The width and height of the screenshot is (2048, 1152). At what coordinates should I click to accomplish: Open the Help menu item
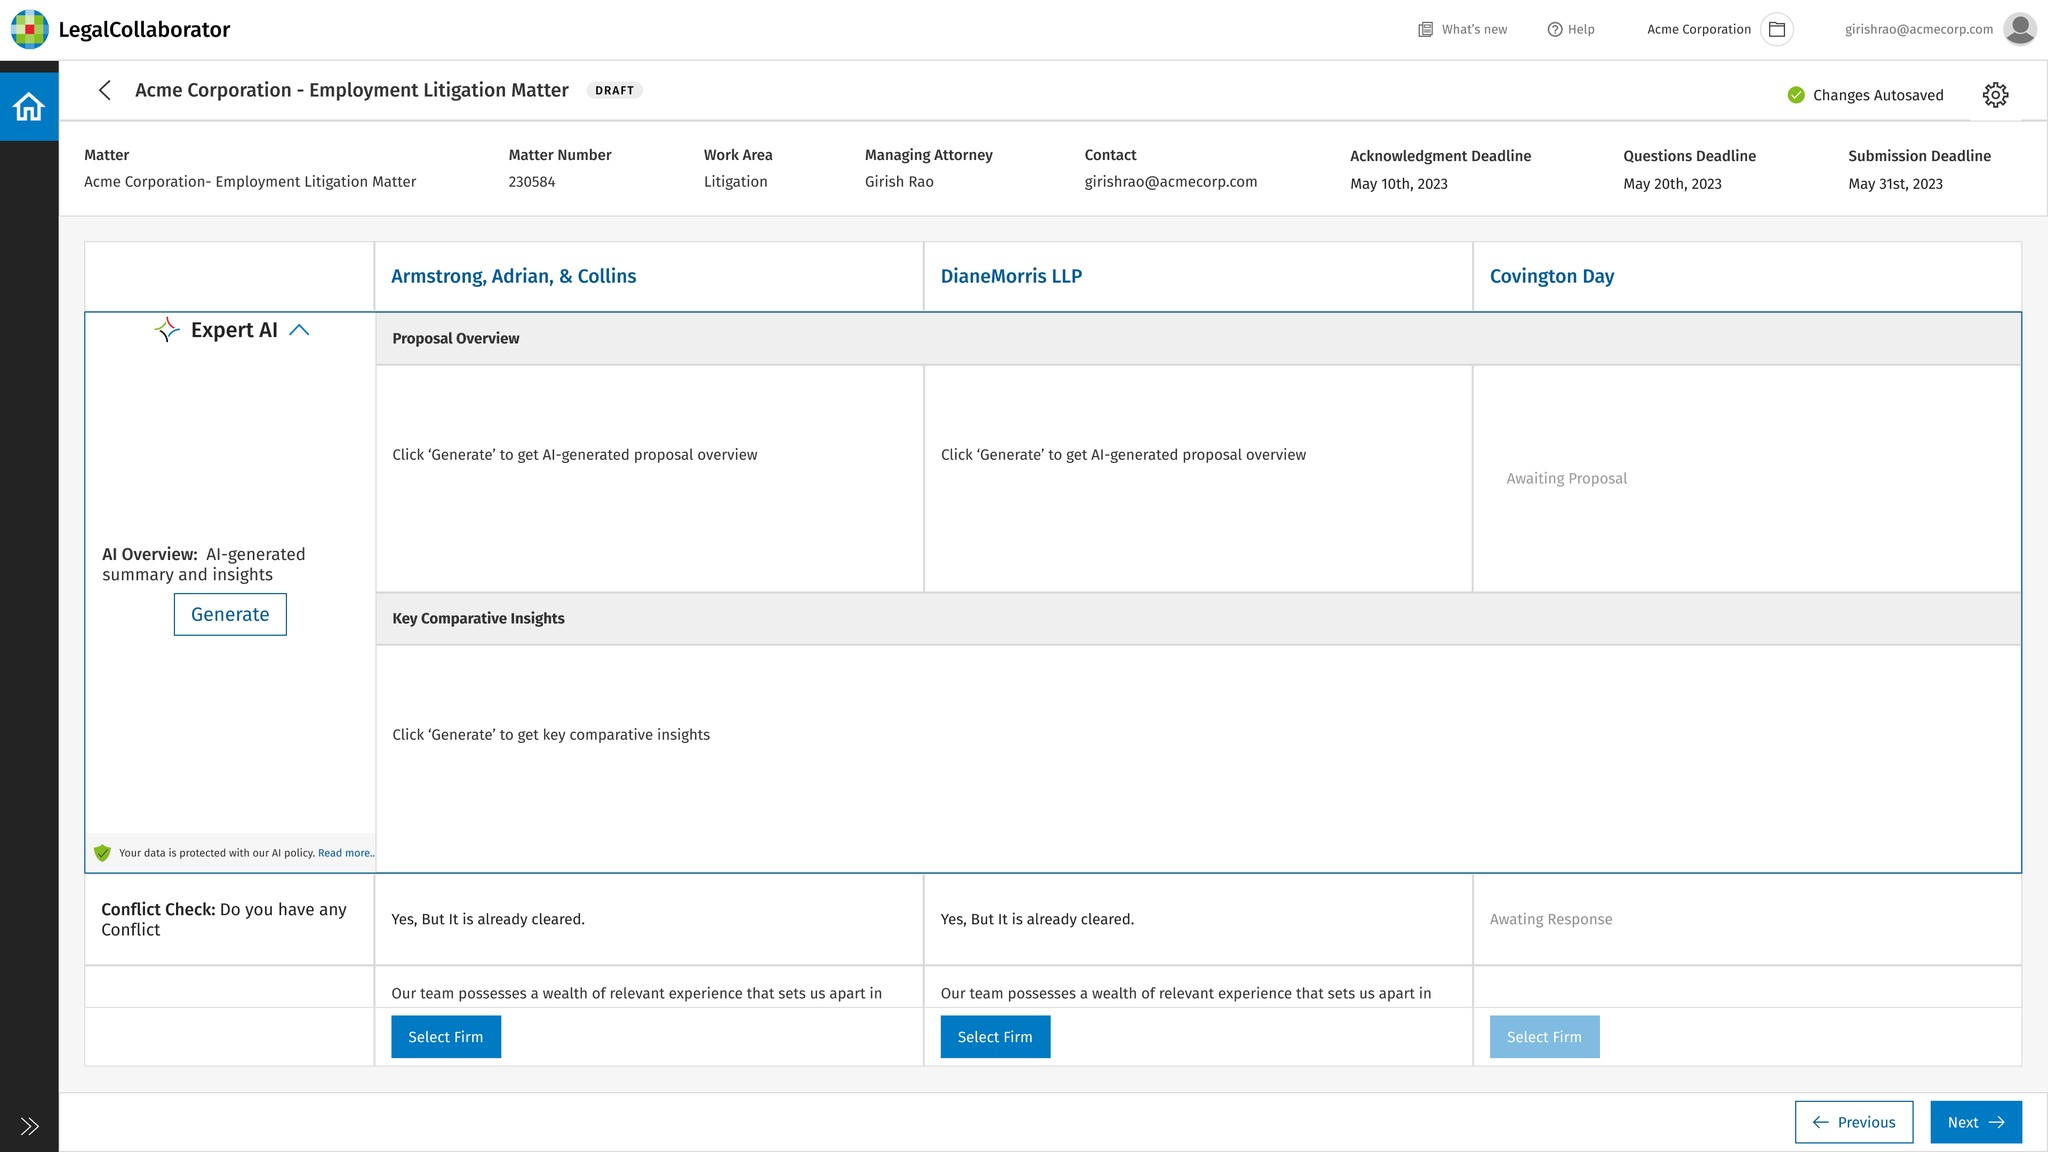pos(1571,29)
